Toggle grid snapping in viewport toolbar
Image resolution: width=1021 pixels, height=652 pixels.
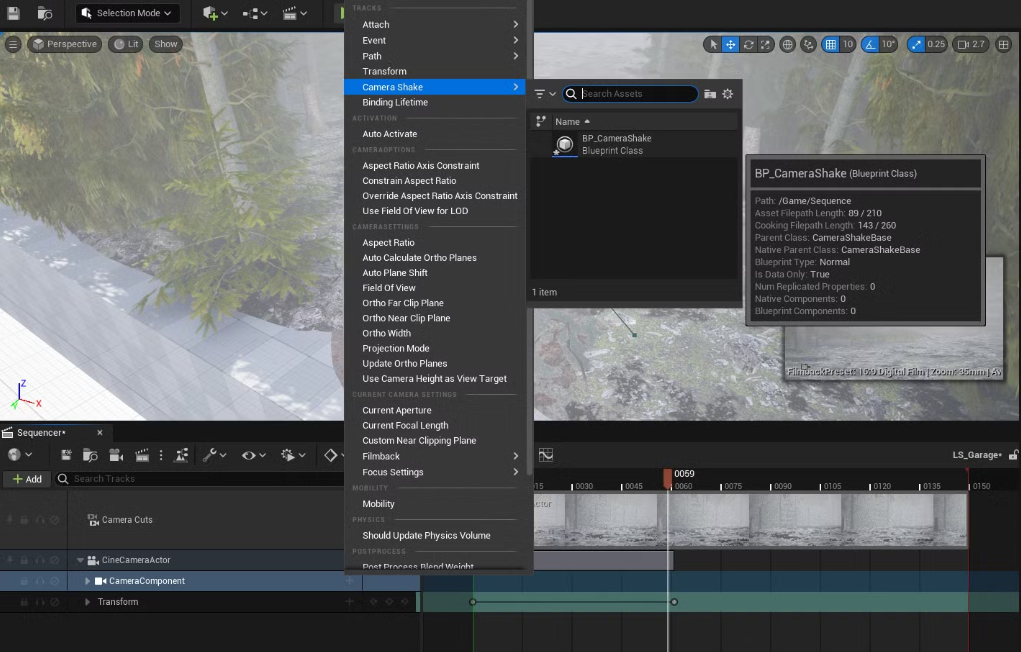pyautogui.click(x=830, y=44)
